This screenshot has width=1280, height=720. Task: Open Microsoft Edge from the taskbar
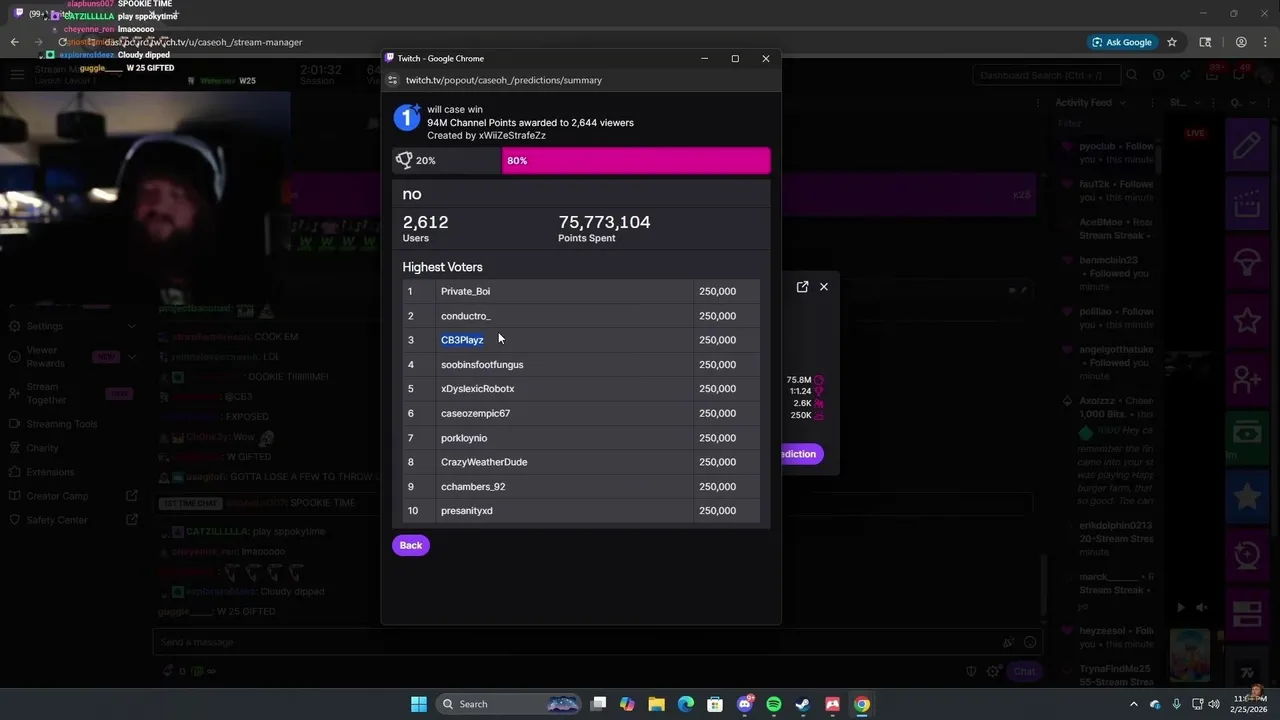pyautogui.click(x=685, y=704)
